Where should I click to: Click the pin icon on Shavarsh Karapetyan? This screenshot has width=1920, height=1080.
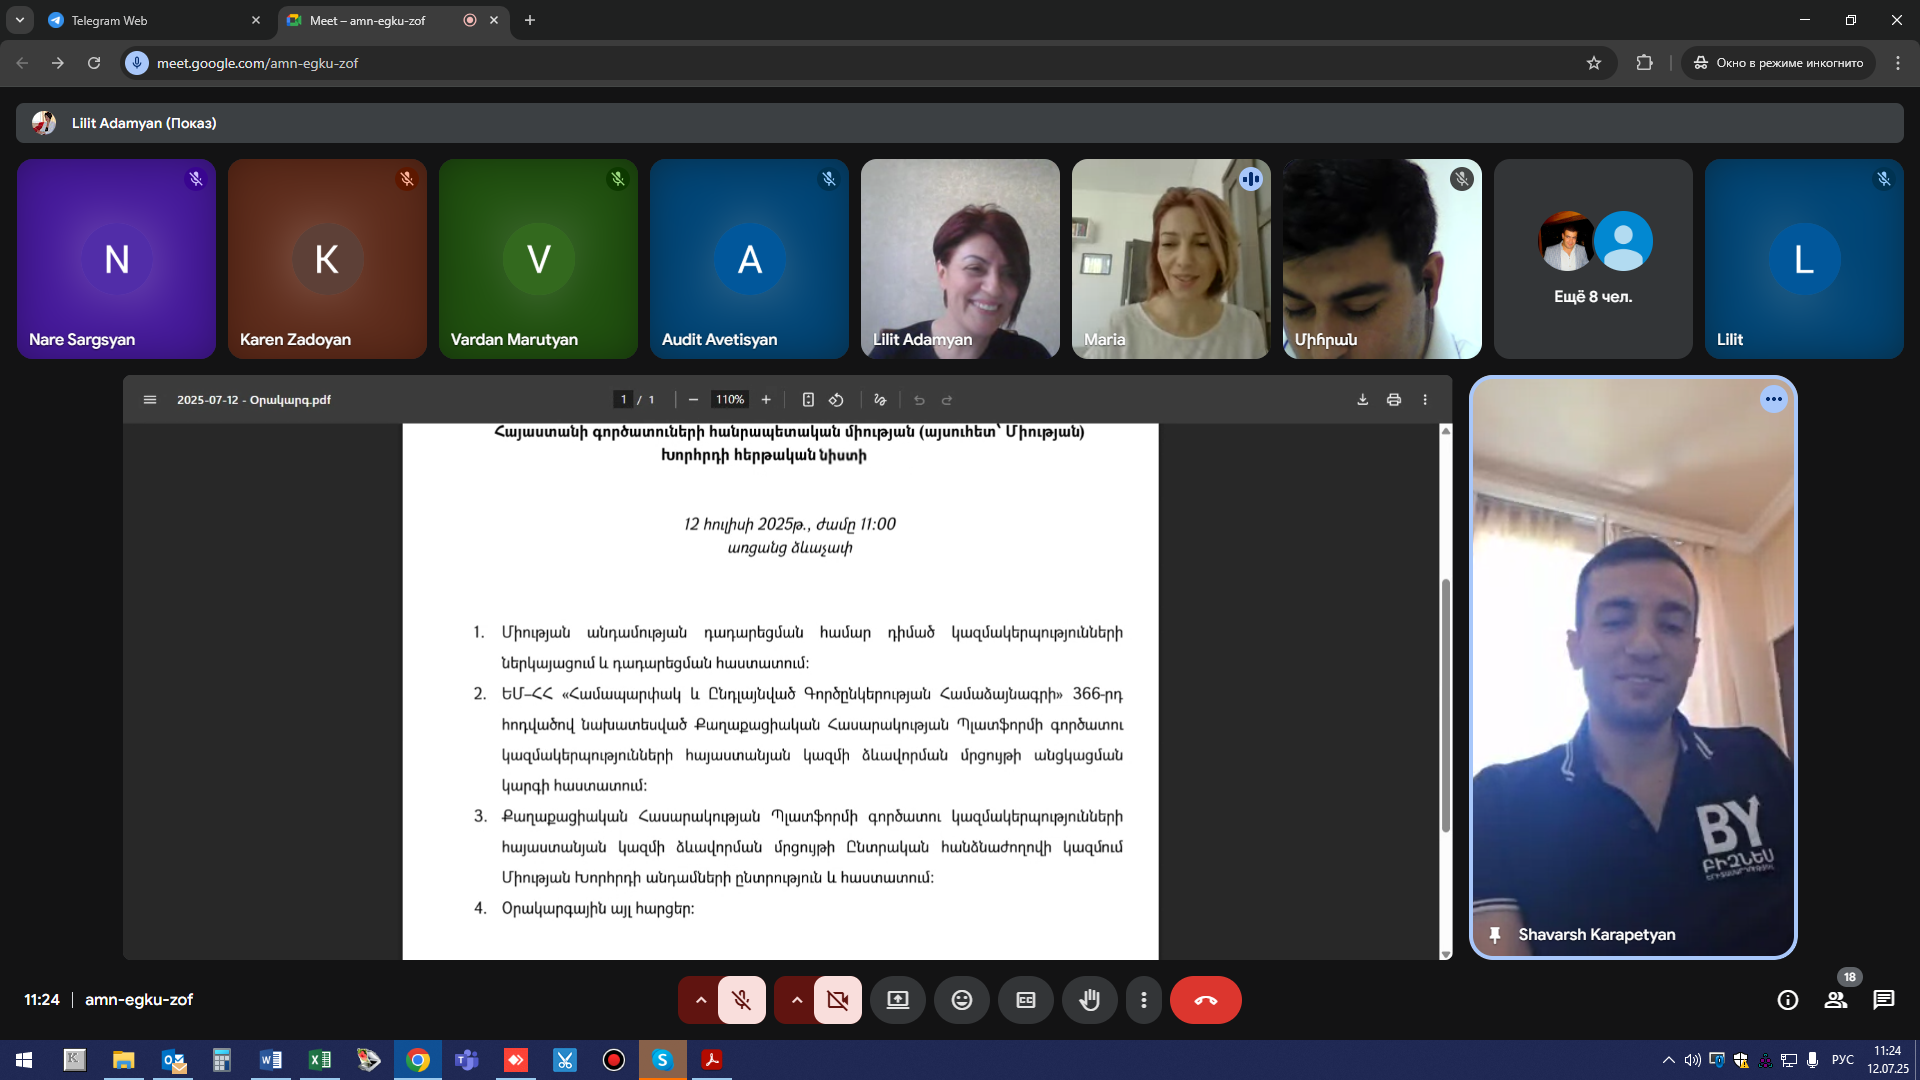pyautogui.click(x=1495, y=935)
